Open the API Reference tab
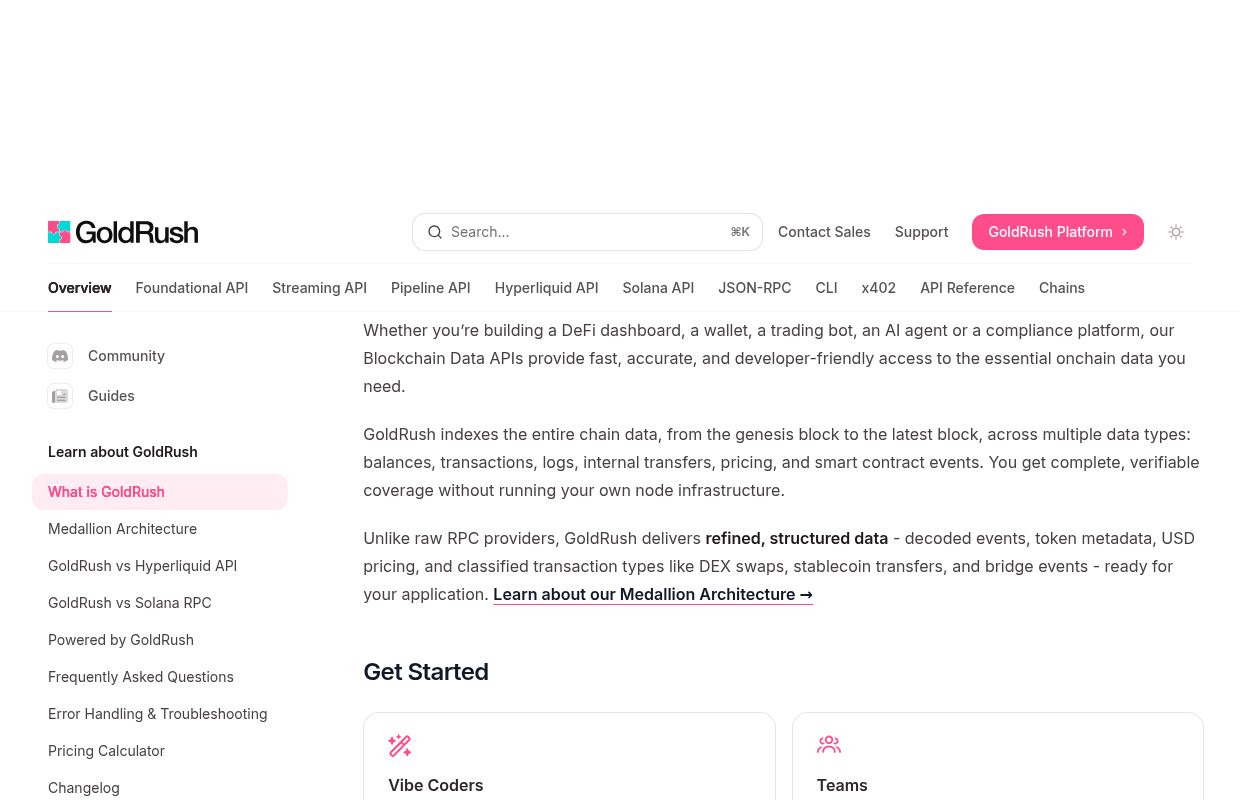1240x800 pixels. [x=967, y=288]
